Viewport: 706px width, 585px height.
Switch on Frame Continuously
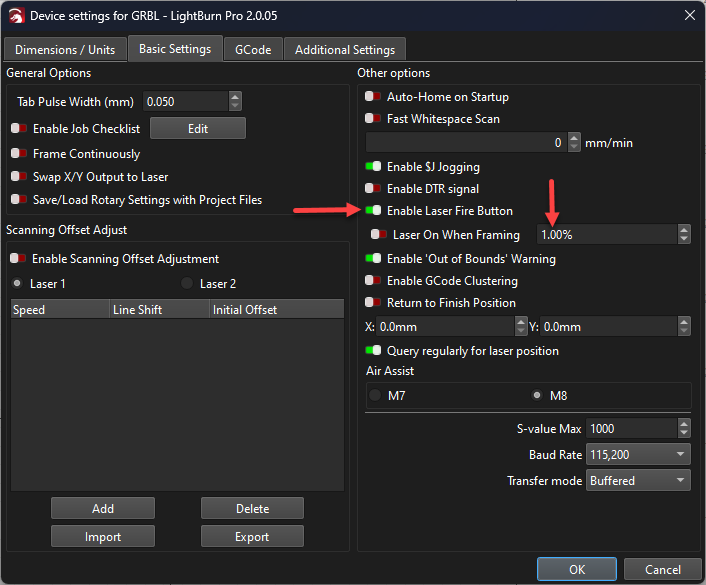point(19,154)
